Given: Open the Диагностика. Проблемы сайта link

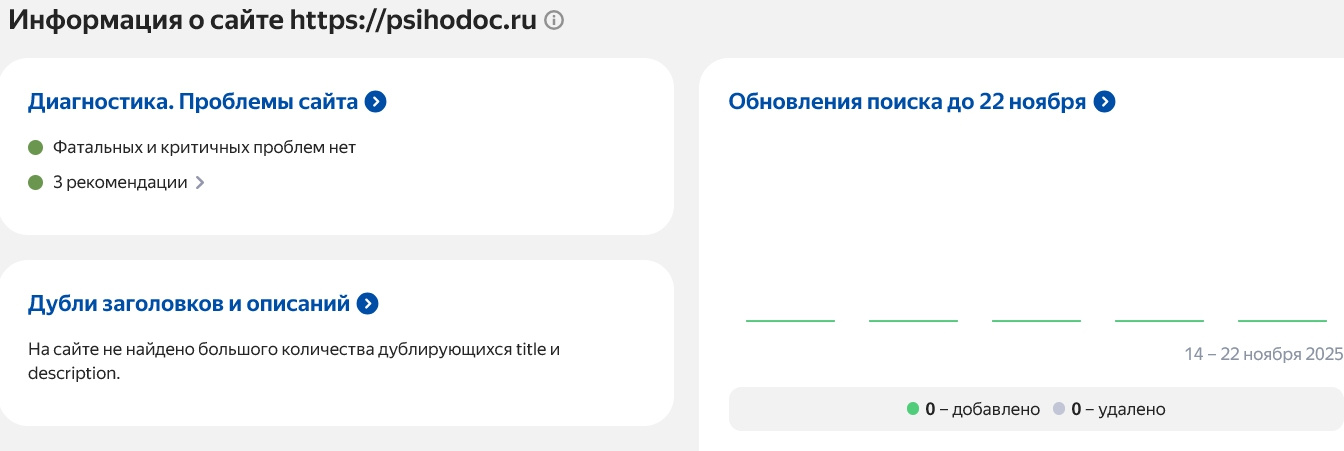Looking at the screenshot, I should tap(193, 101).
